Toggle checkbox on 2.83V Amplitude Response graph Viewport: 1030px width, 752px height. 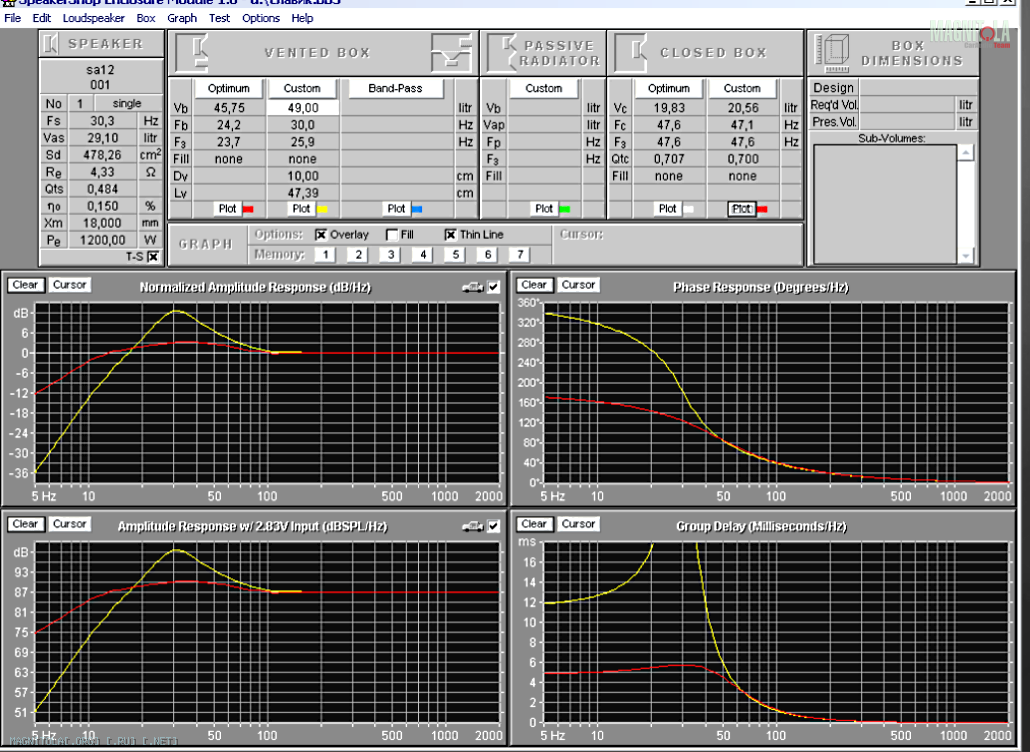click(x=494, y=526)
